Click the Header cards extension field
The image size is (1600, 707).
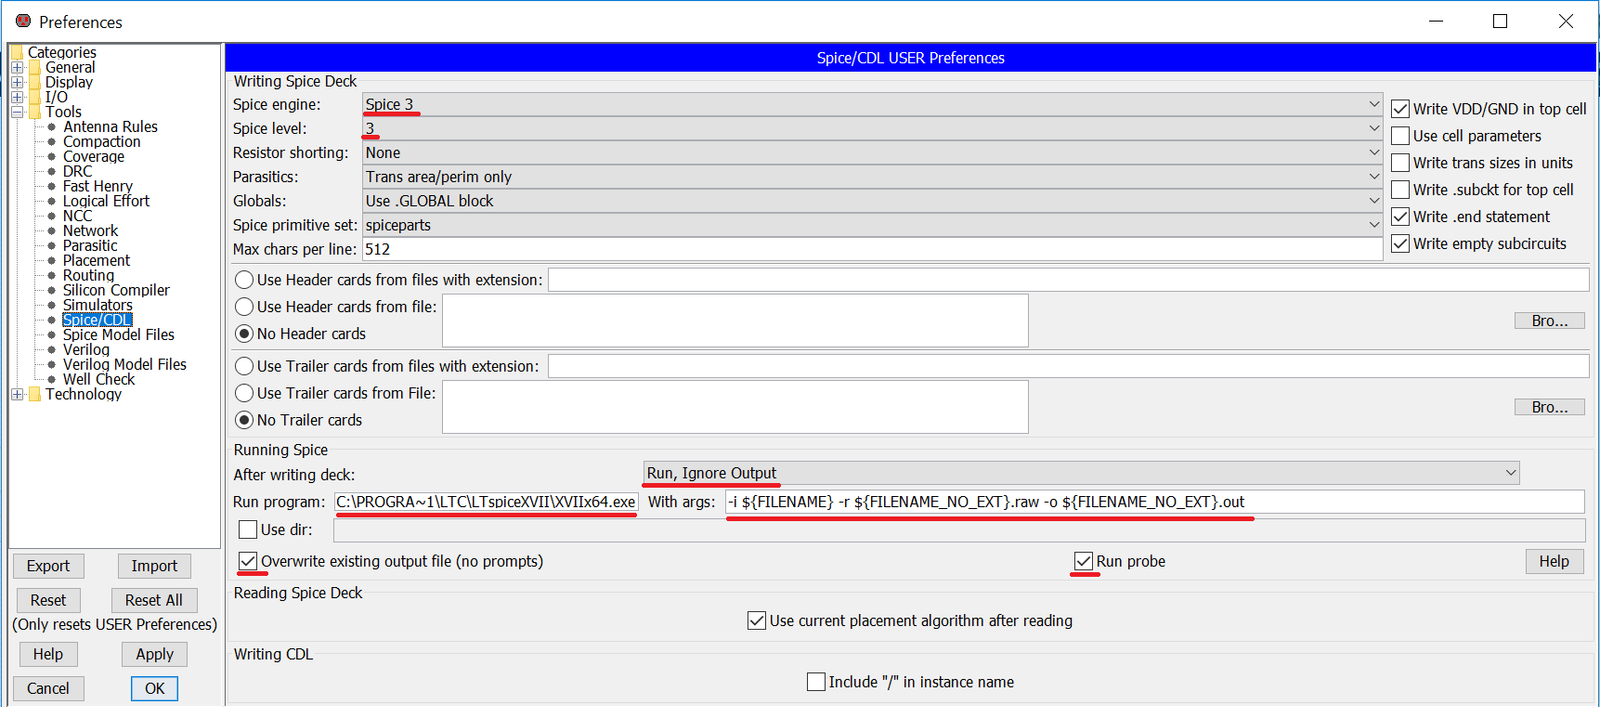click(1068, 280)
